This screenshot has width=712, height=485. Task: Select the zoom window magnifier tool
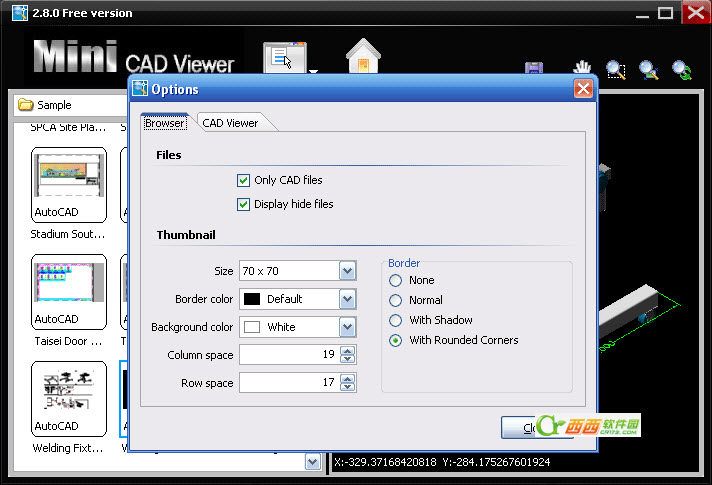[616, 70]
